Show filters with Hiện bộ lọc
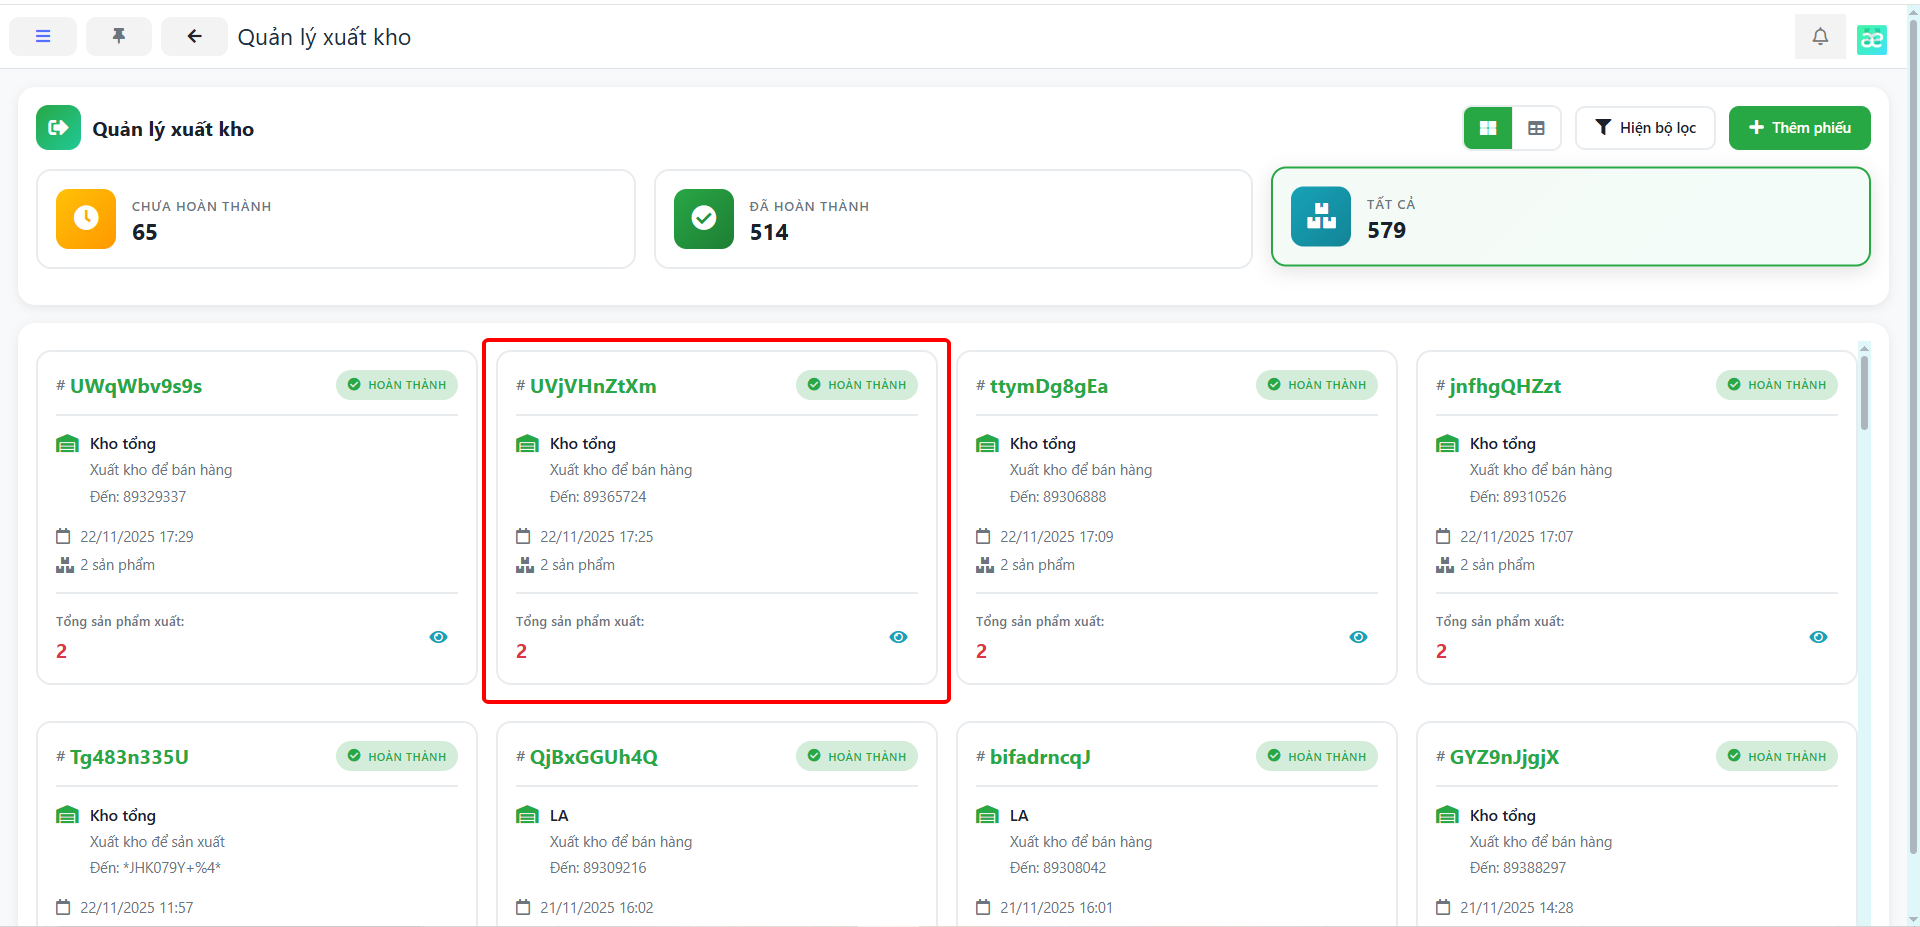This screenshot has height=927, width=1920. pyautogui.click(x=1645, y=128)
